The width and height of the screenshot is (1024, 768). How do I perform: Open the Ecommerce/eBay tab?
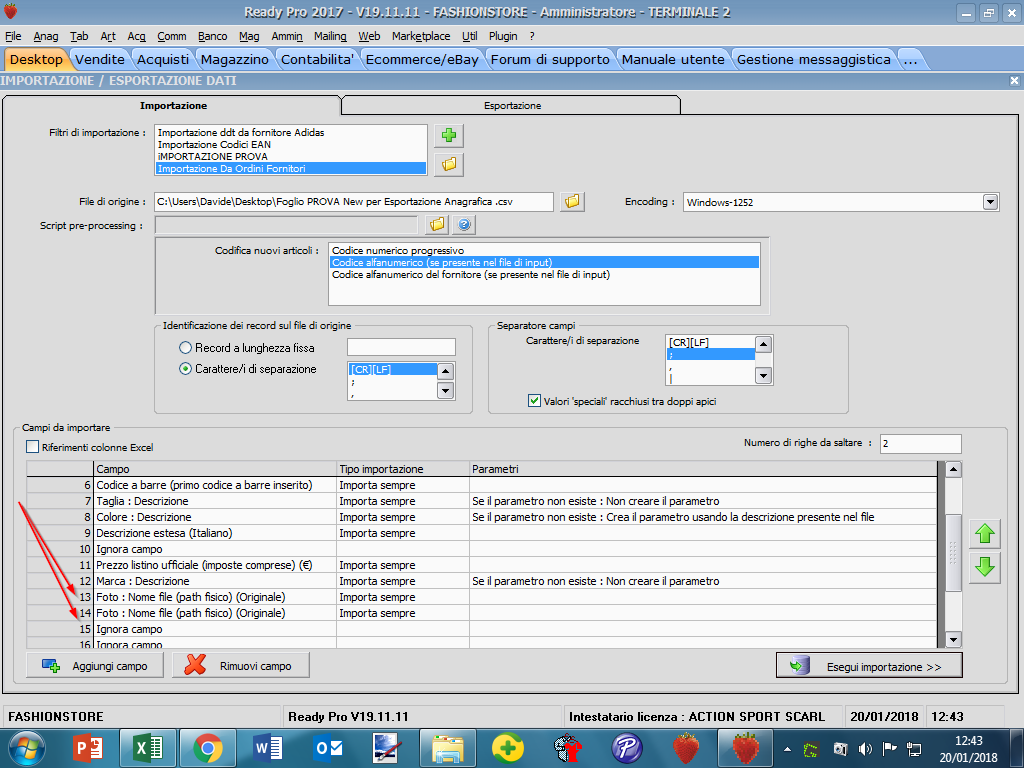(x=422, y=59)
